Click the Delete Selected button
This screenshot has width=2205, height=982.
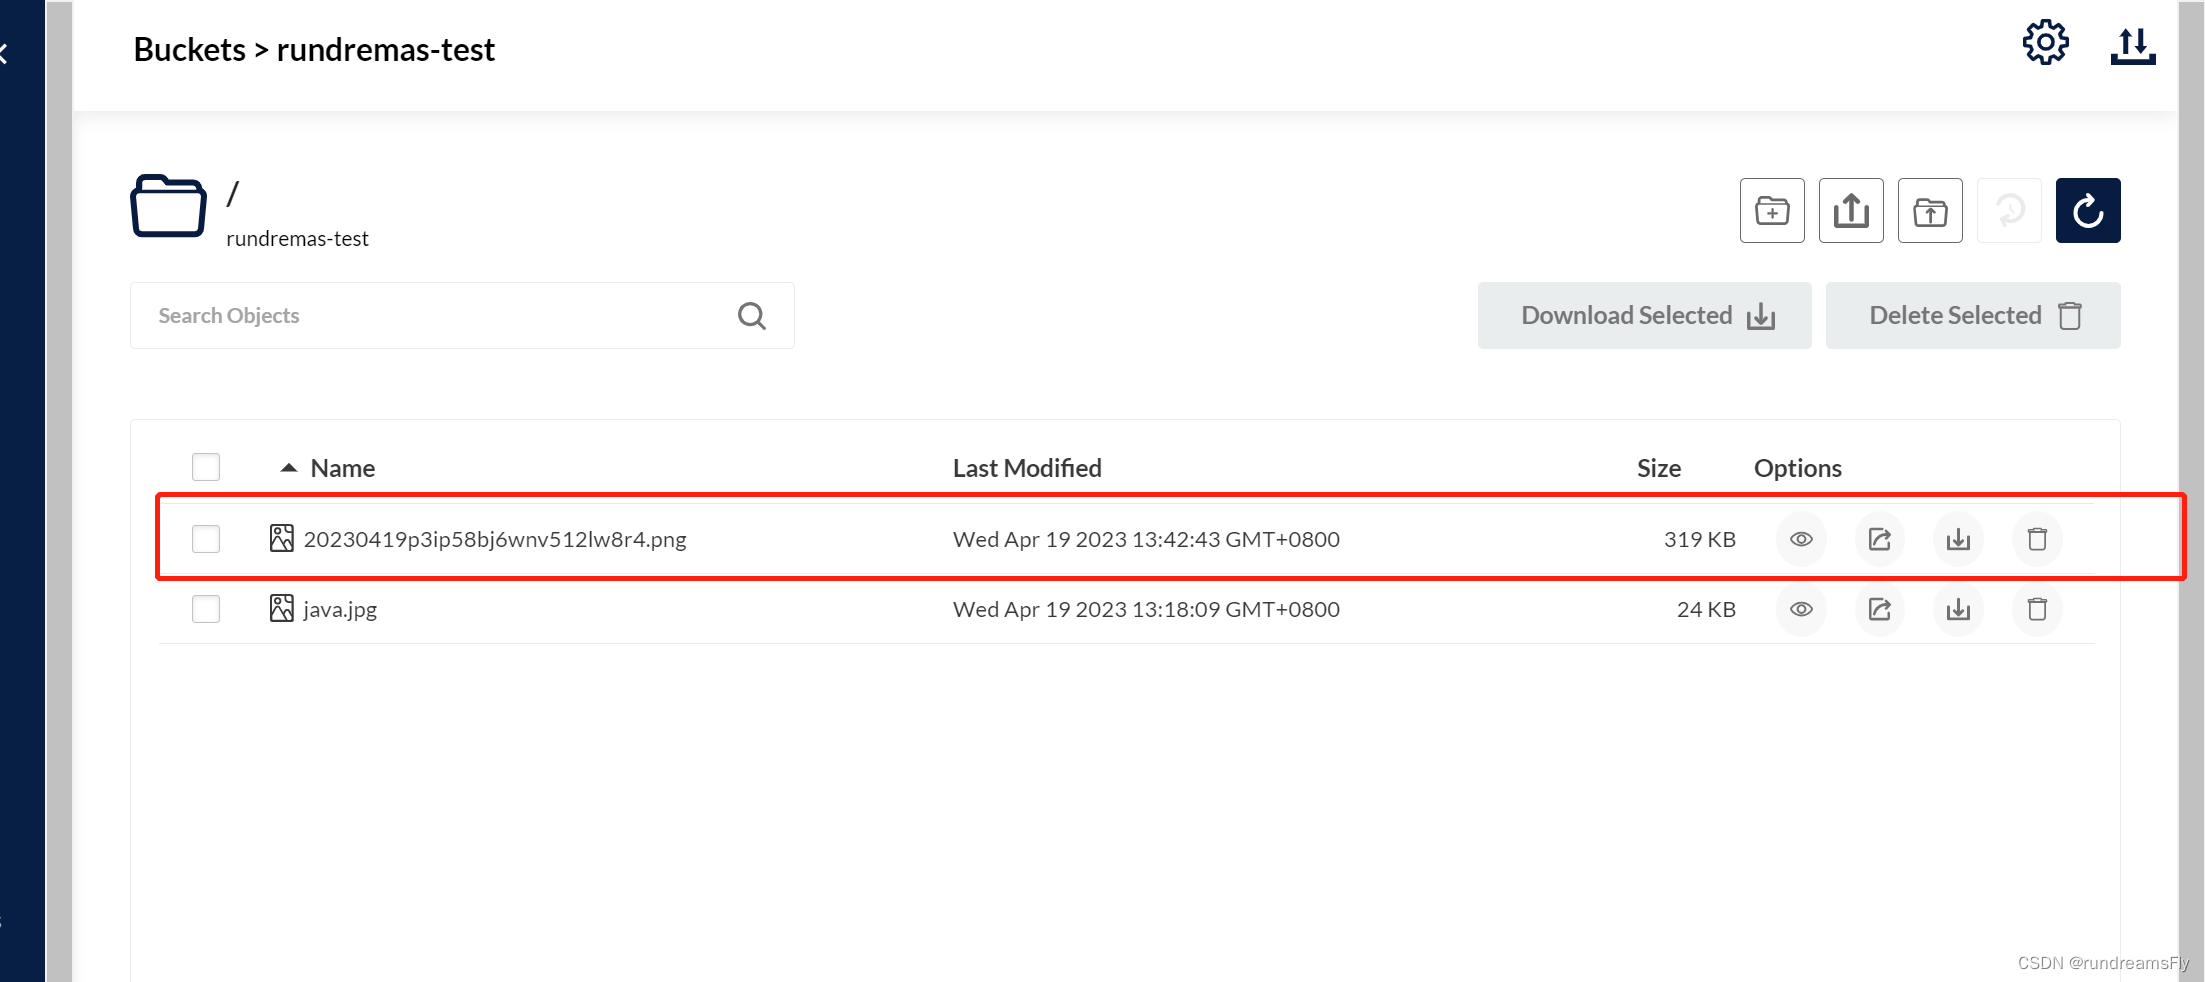coord(1972,316)
